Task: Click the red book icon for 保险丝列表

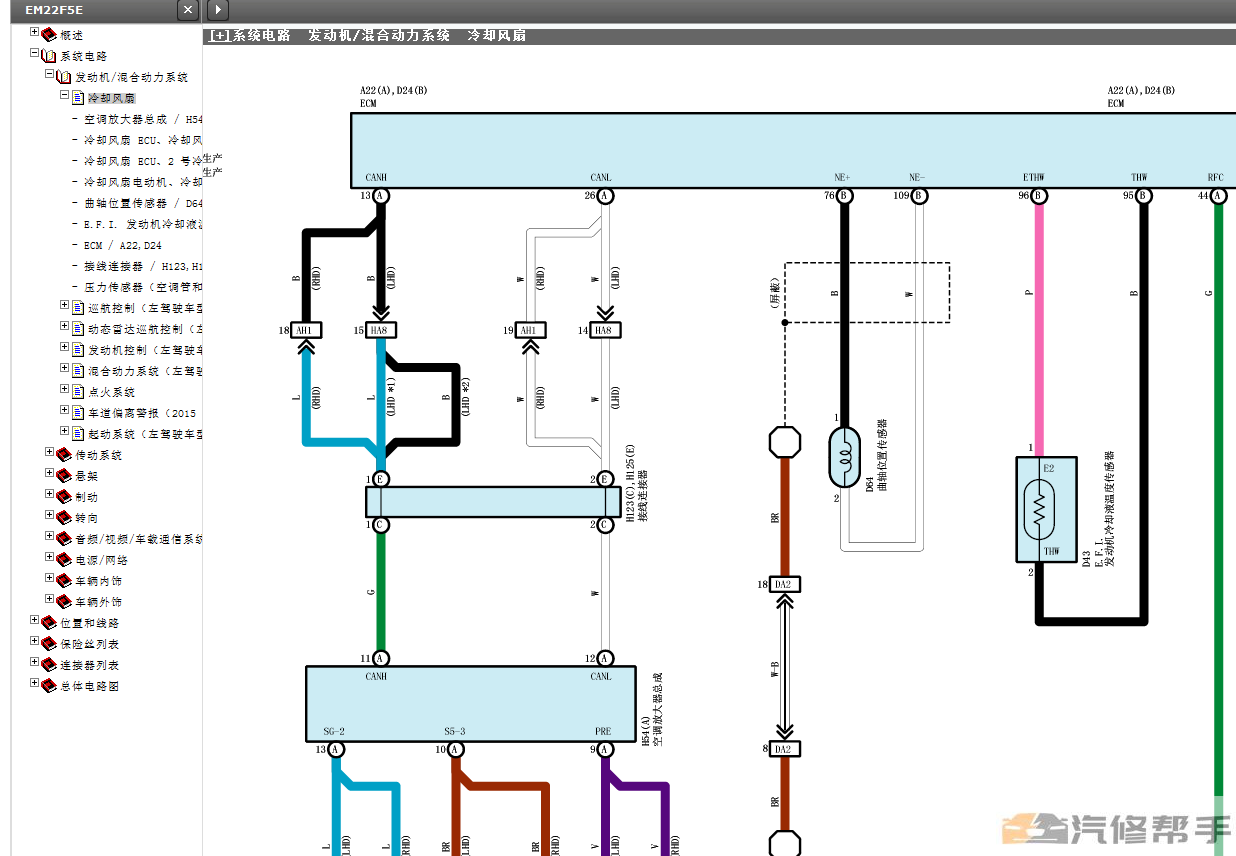Action: [x=49, y=644]
